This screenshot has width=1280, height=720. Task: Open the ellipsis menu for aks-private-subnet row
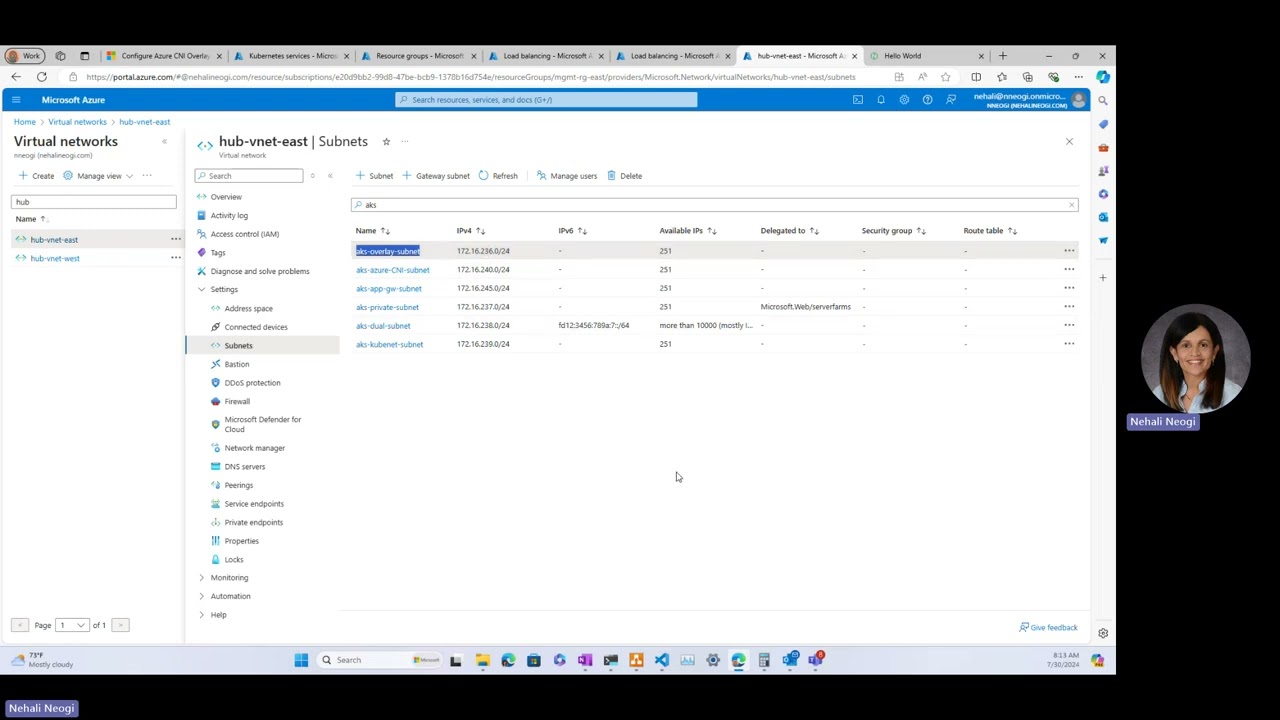(1069, 307)
